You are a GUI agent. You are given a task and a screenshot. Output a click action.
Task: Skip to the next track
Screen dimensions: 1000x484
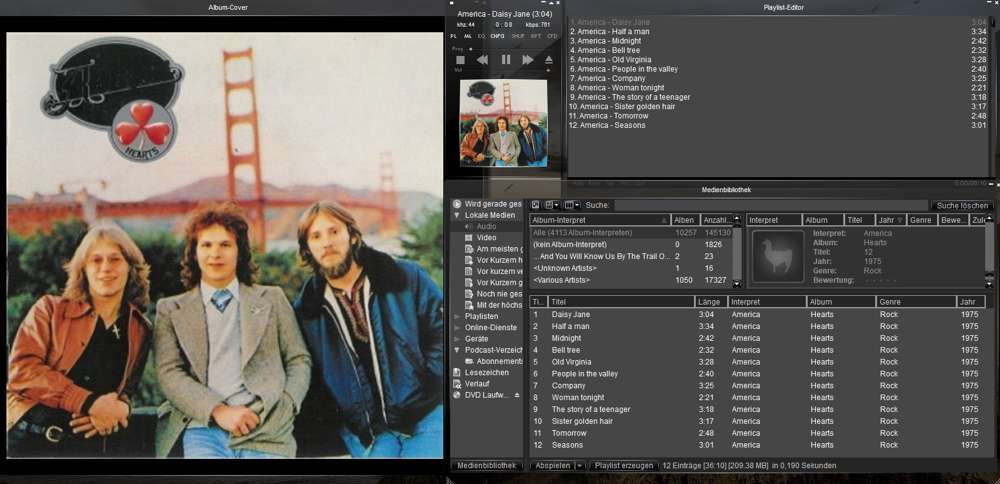(x=527, y=60)
